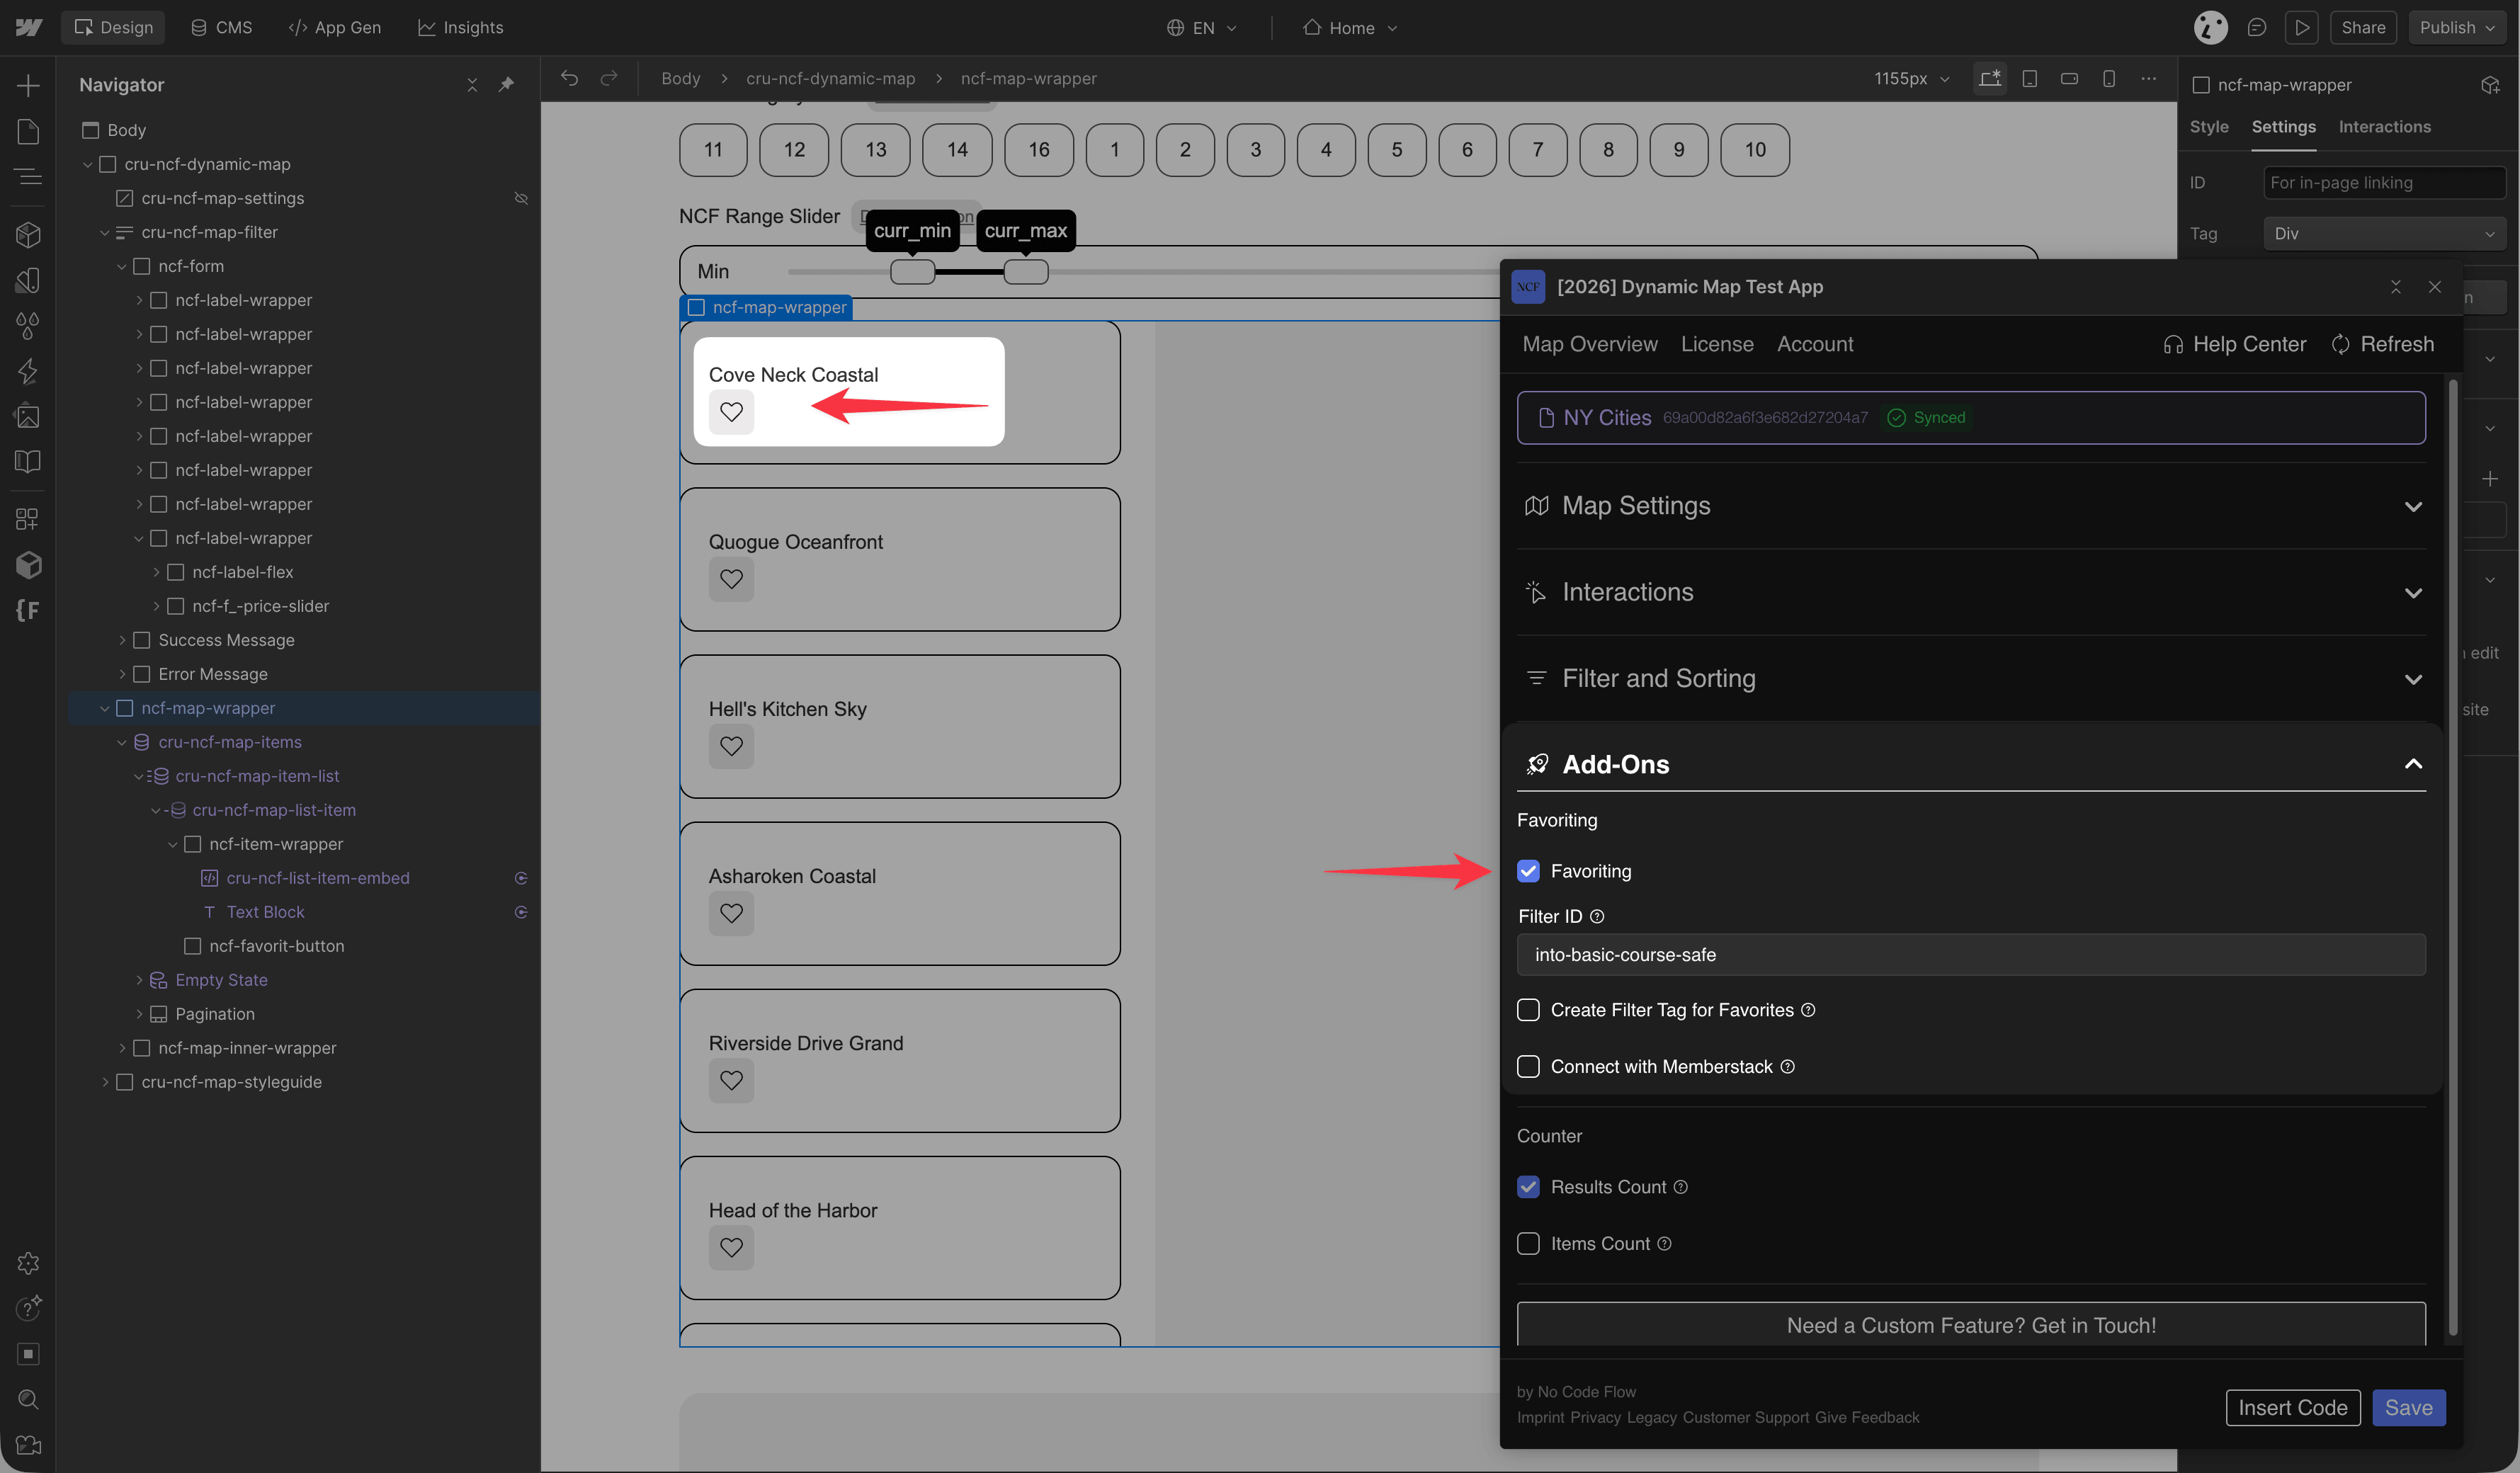The image size is (2520, 1473).
Task: Open the EN language dropdown
Action: click(1202, 28)
